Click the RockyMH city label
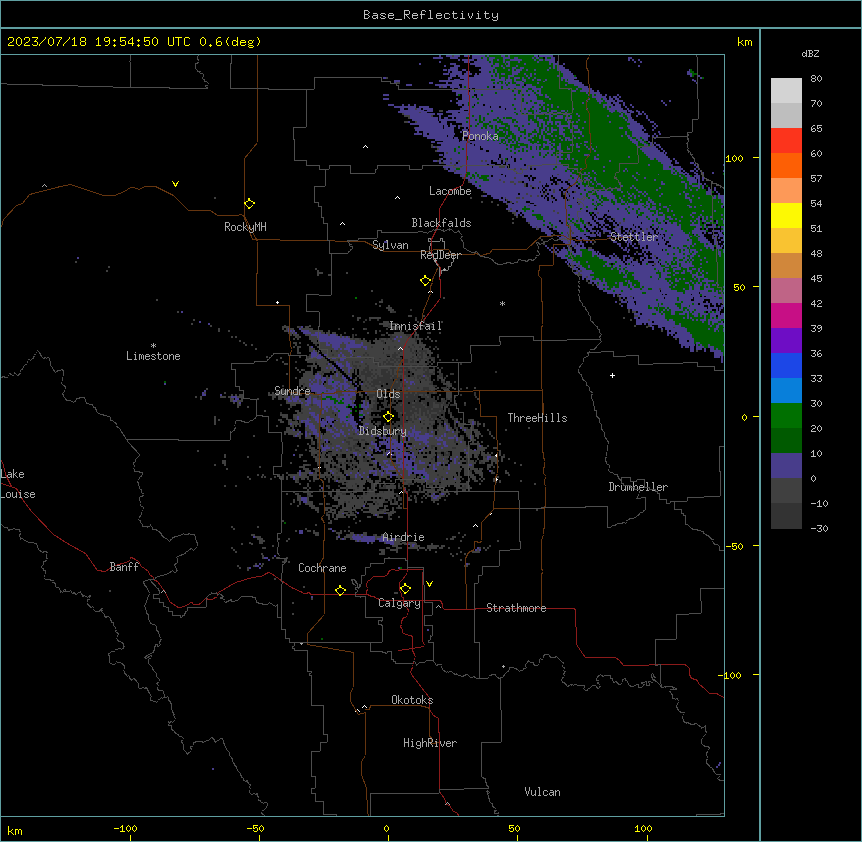Screen dimensions: 862x842 (245, 227)
